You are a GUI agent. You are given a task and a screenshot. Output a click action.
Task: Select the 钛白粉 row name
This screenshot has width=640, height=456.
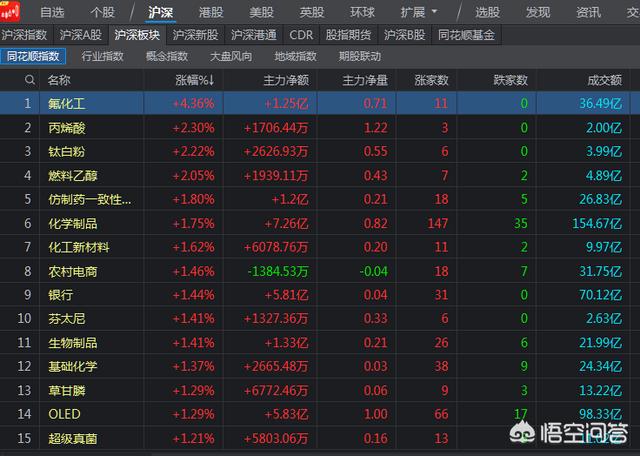pos(67,152)
